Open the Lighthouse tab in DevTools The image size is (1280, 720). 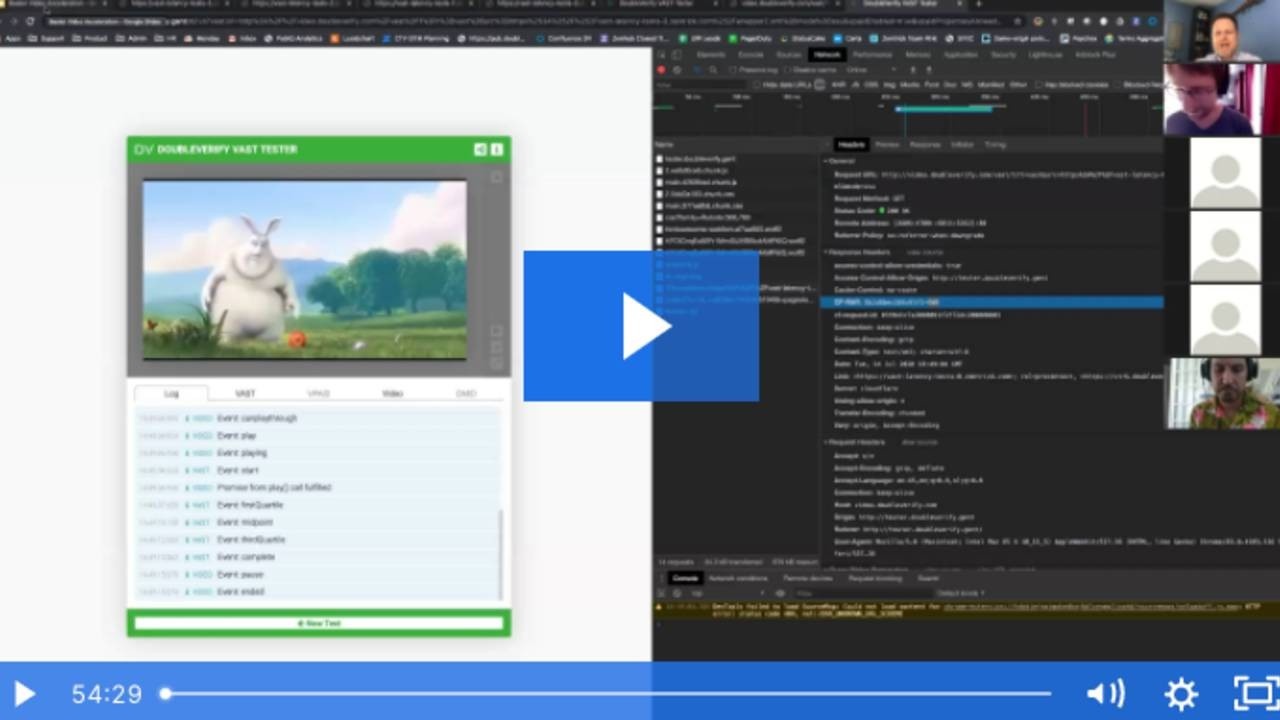pyautogui.click(x=1045, y=55)
